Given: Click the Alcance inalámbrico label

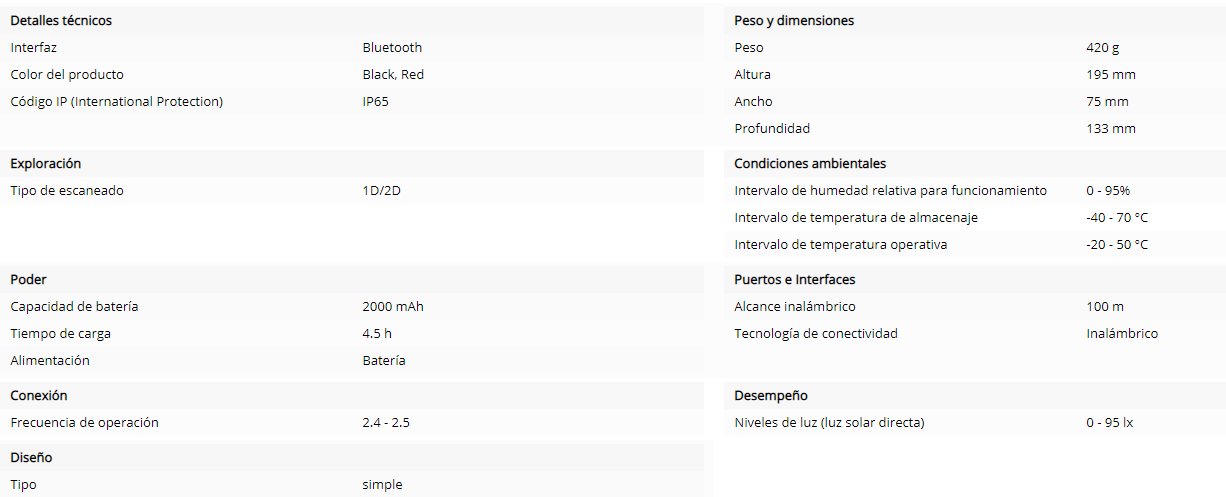Looking at the screenshot, I should [795, 306].
